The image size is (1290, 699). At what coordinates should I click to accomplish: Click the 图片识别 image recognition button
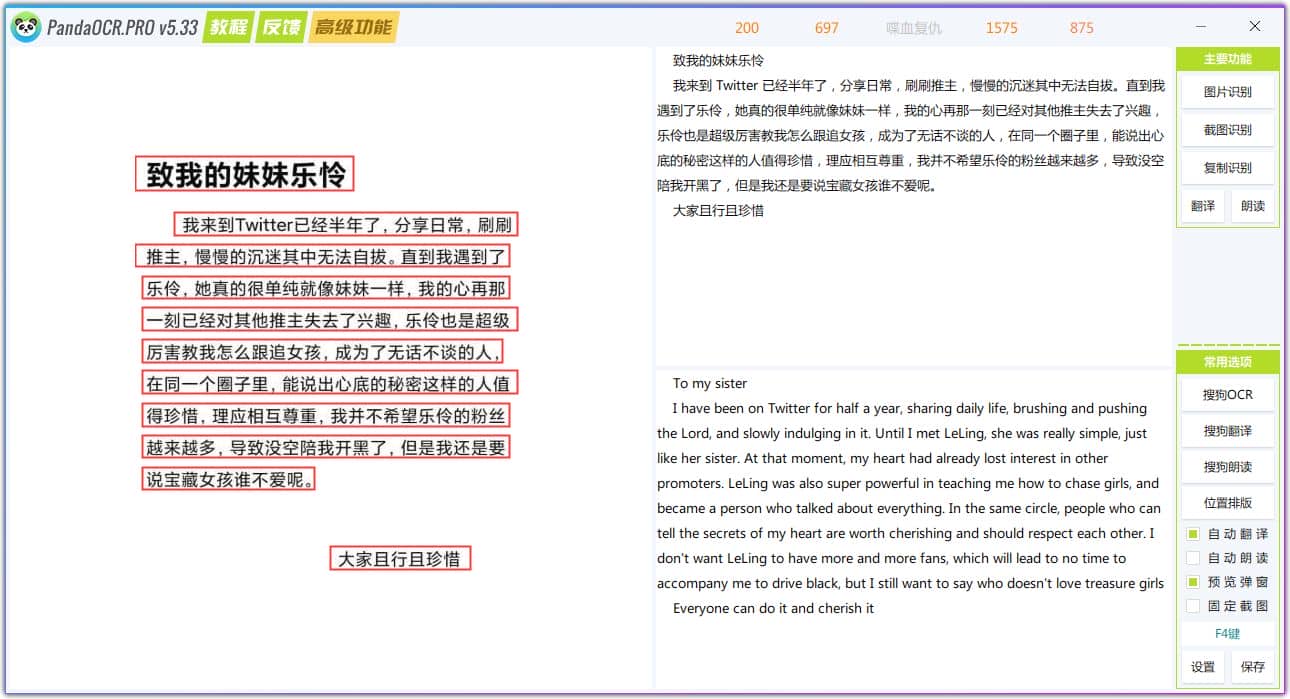click(1227, 92)
